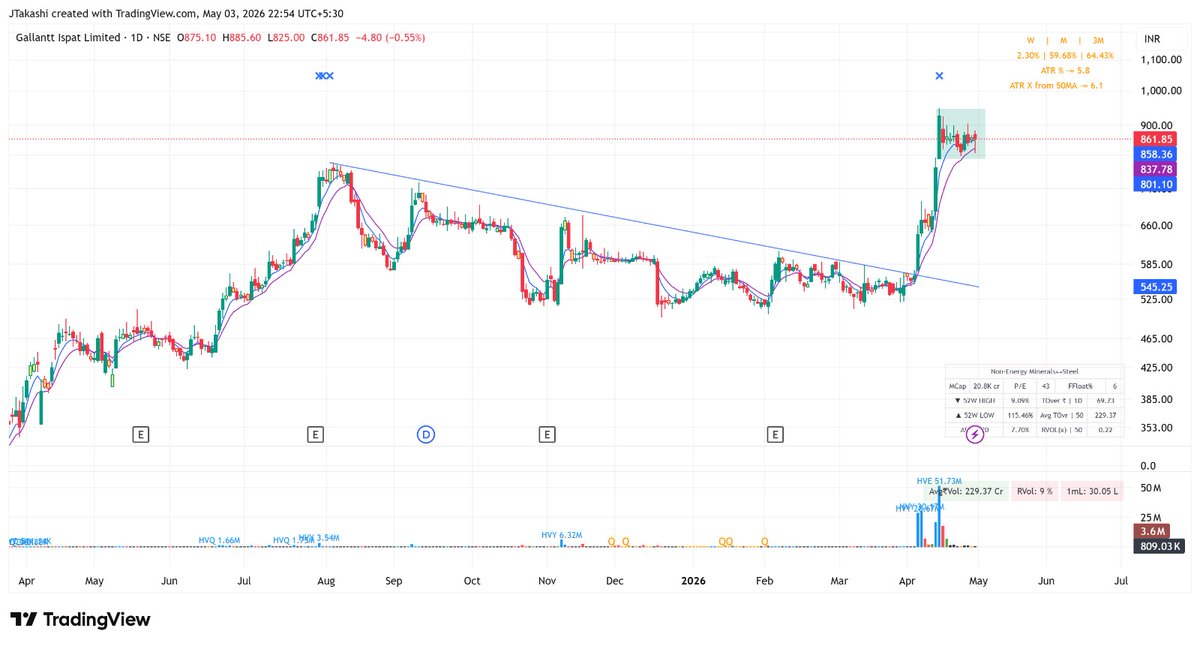Click the Non-Energy Minerals Steel table header

(x=1034, y=371)
